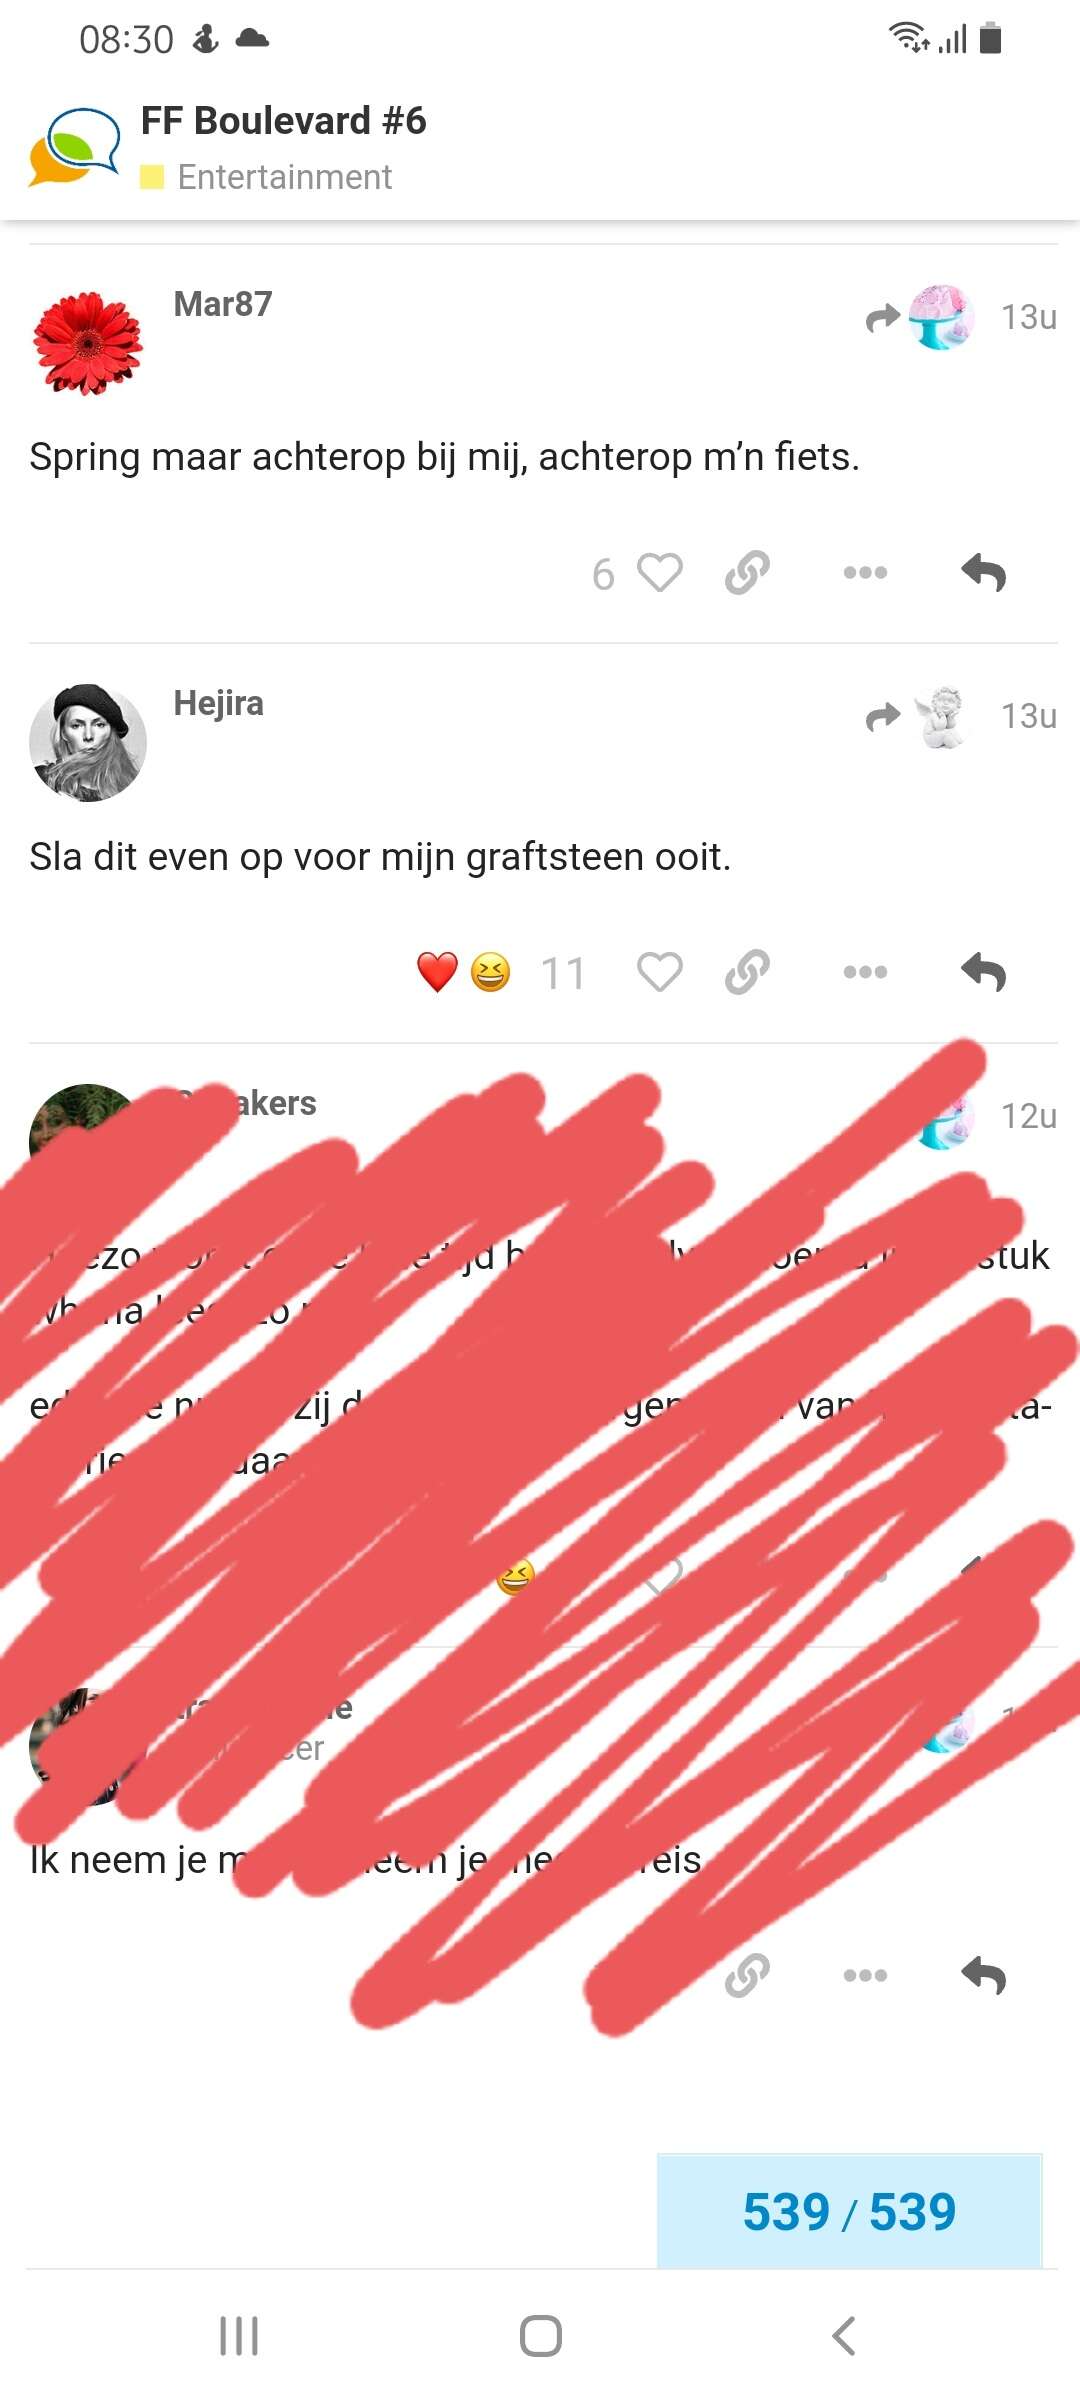The image size is (1080, 2400).
Task: Open the 539 / 539 topic progress navigator
Action: (x=849, y=2211)
